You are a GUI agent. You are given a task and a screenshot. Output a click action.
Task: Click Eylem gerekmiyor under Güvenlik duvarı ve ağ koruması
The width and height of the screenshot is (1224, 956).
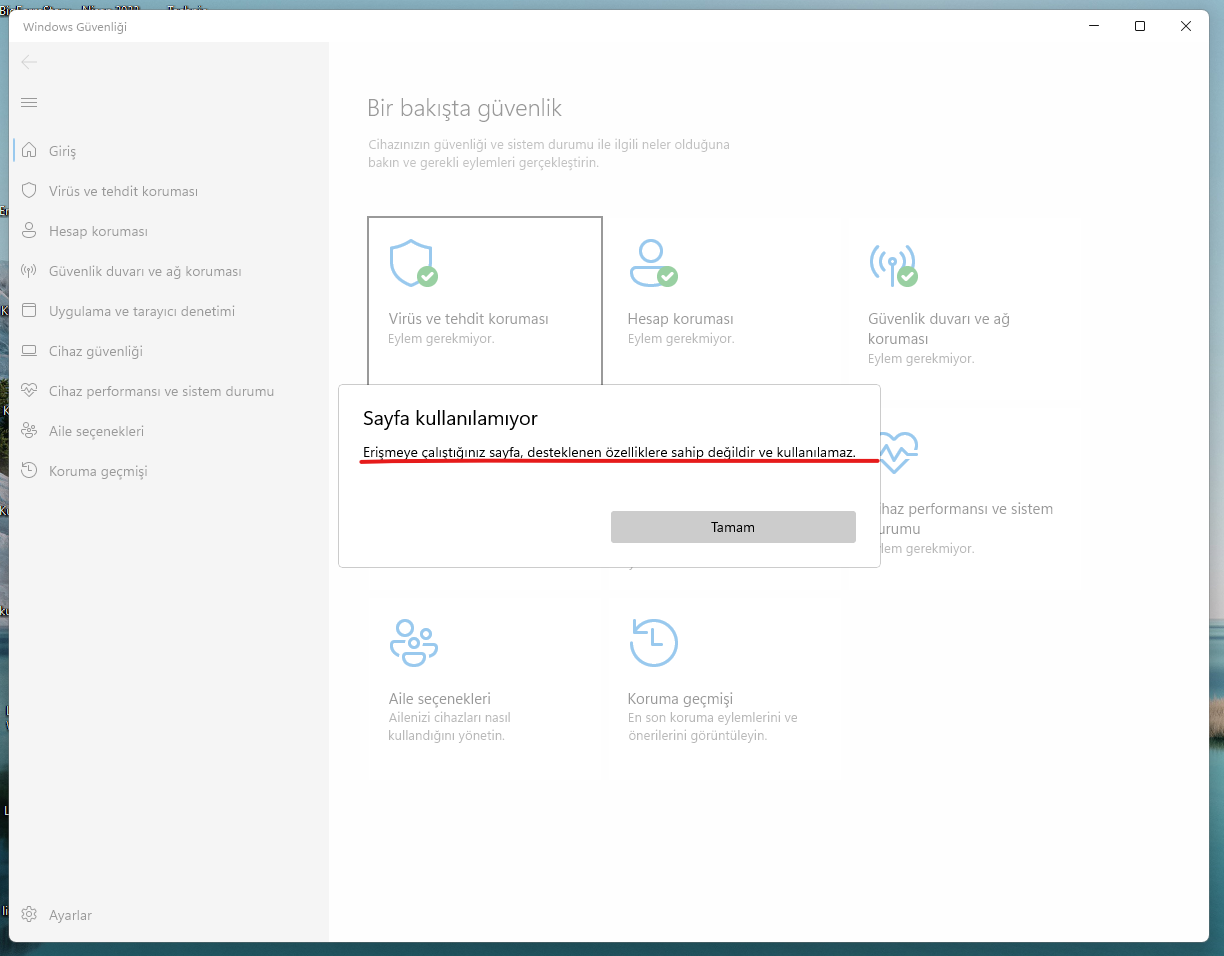921,358
